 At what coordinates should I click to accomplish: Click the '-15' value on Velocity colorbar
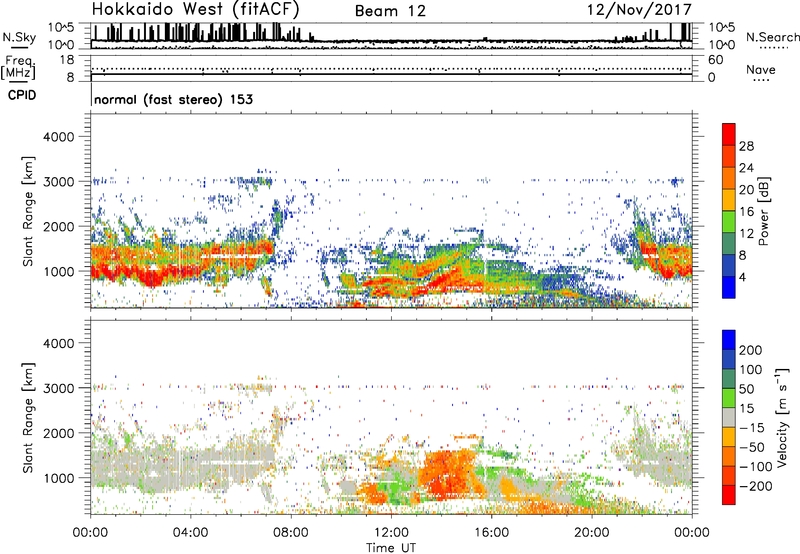pos(751,427)
